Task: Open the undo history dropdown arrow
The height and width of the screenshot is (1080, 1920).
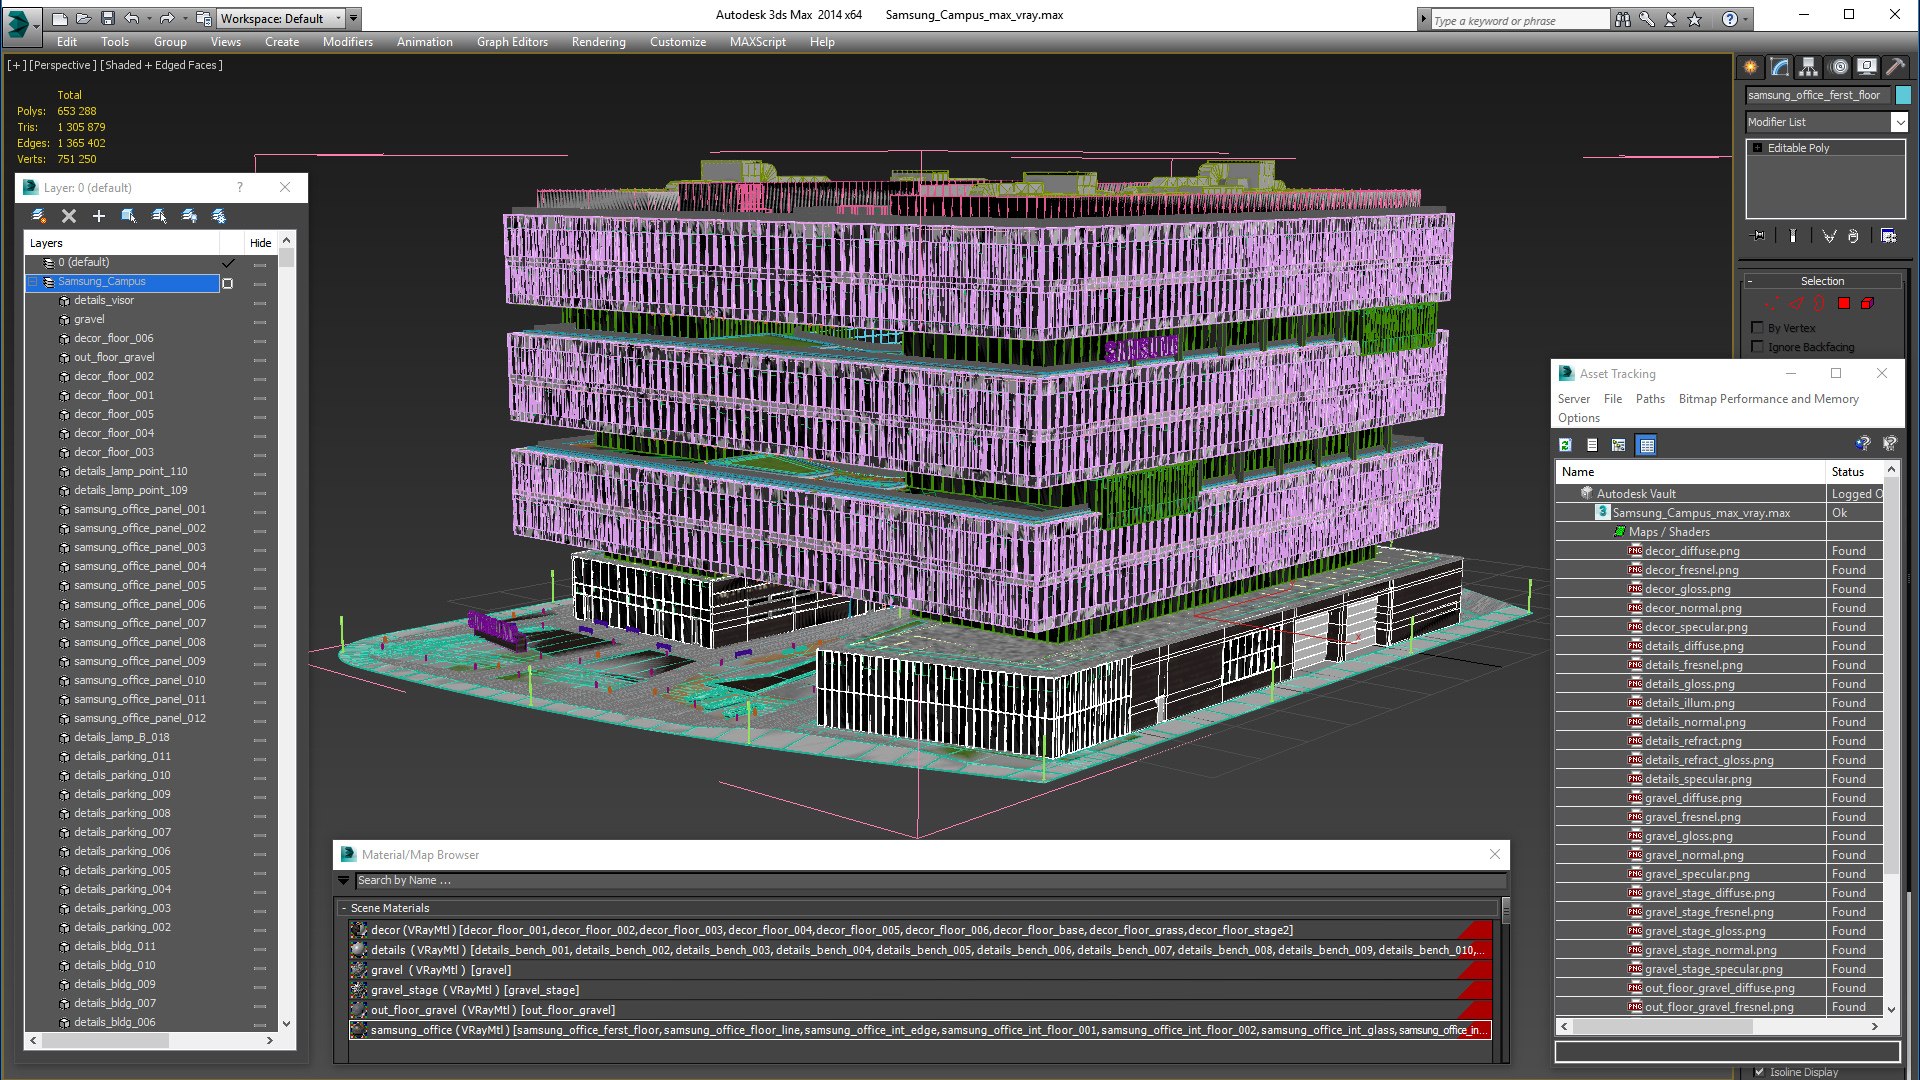Action: tap(149, 18)
